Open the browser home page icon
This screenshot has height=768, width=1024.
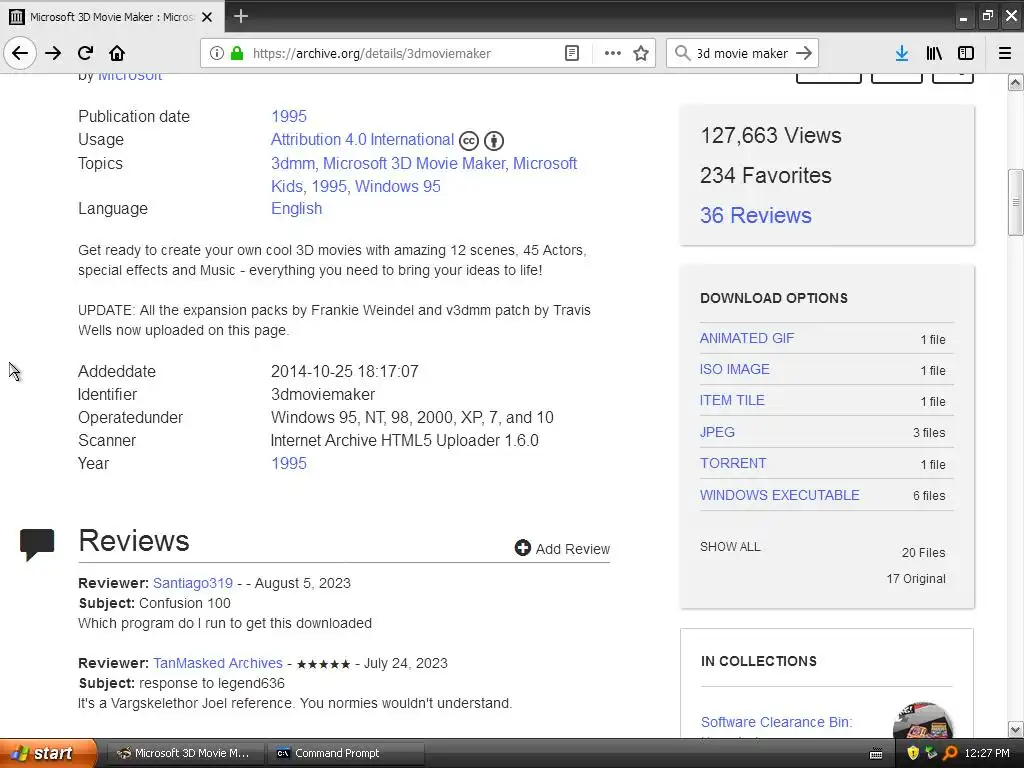tap(117, 53)
